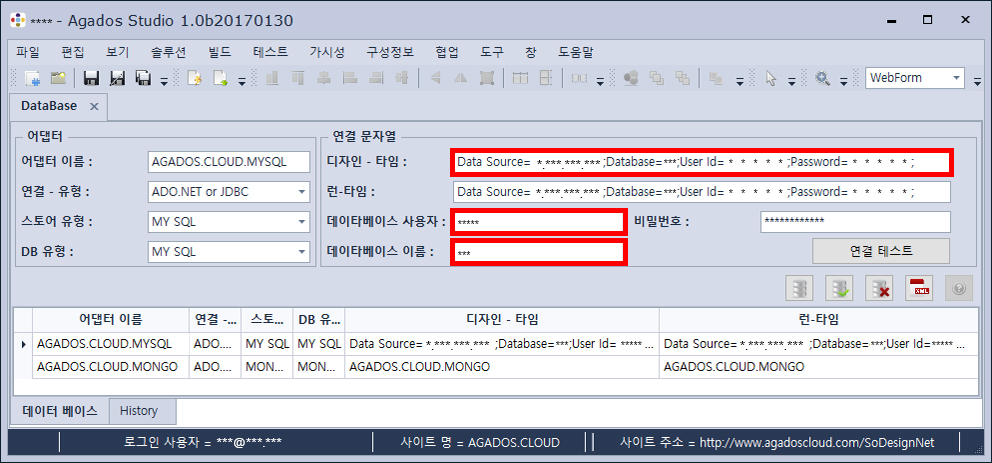This screenshot has width=992, height=463.
Task: Select the pointer arrow tool
Action: [770, 78]
